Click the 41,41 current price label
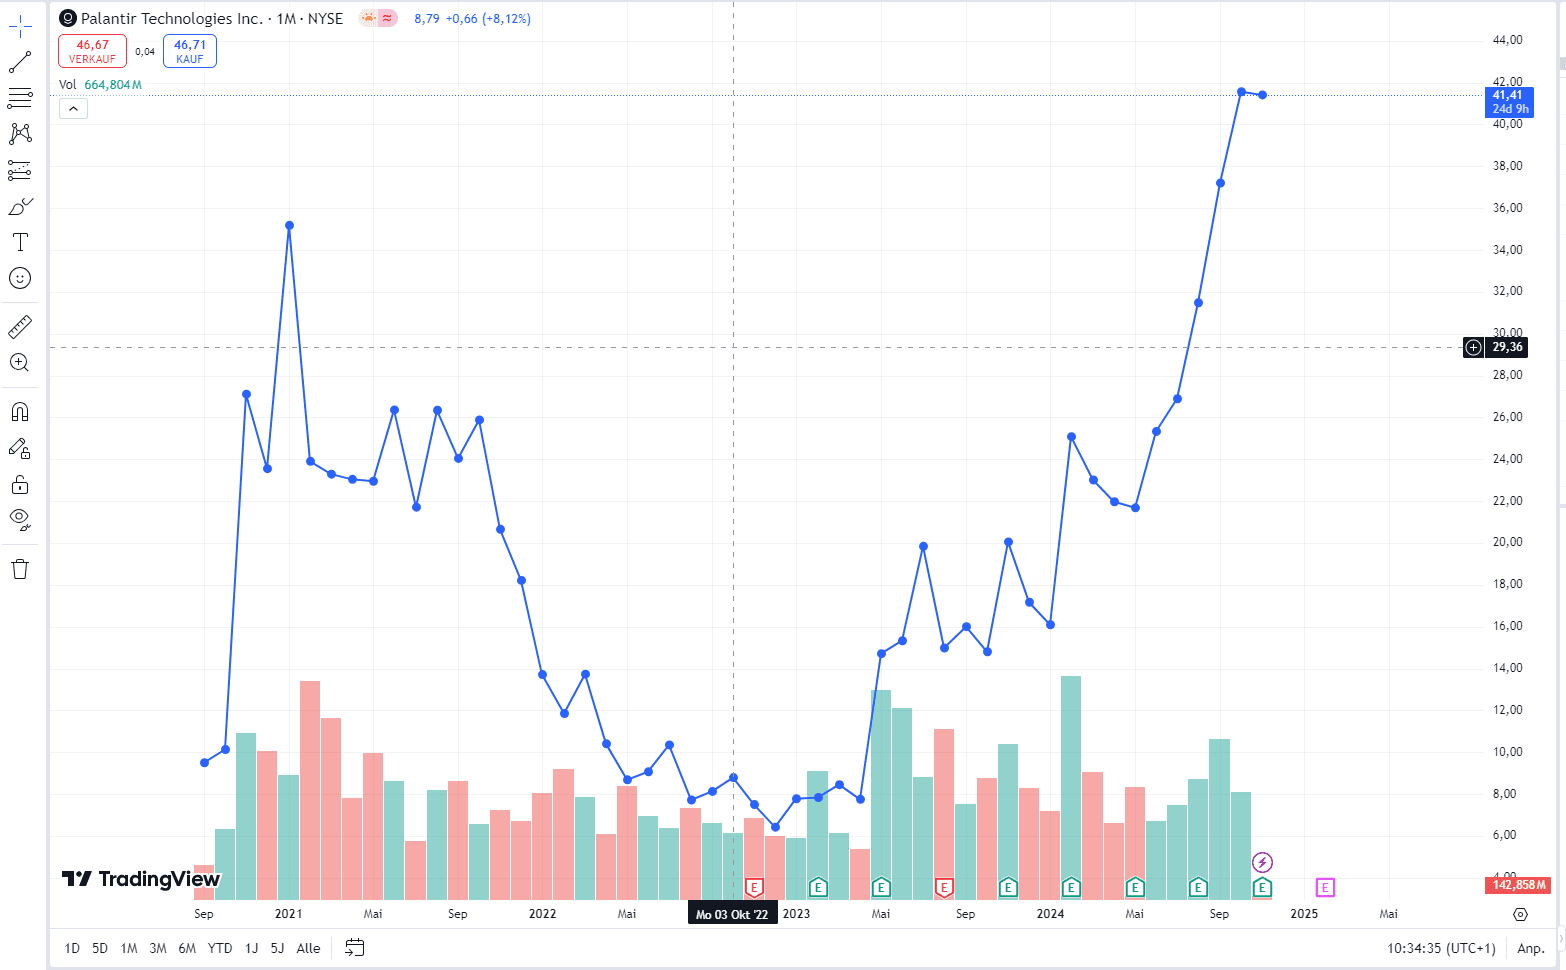 point(1509,102)
